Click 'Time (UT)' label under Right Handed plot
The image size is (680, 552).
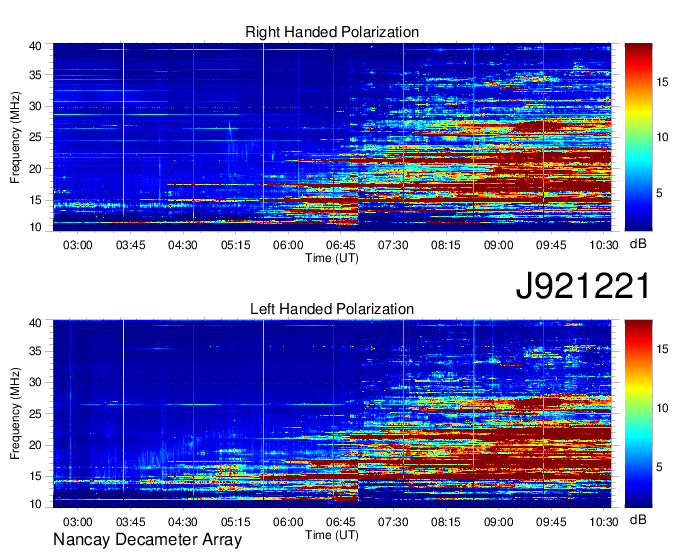tap(332, 258)
